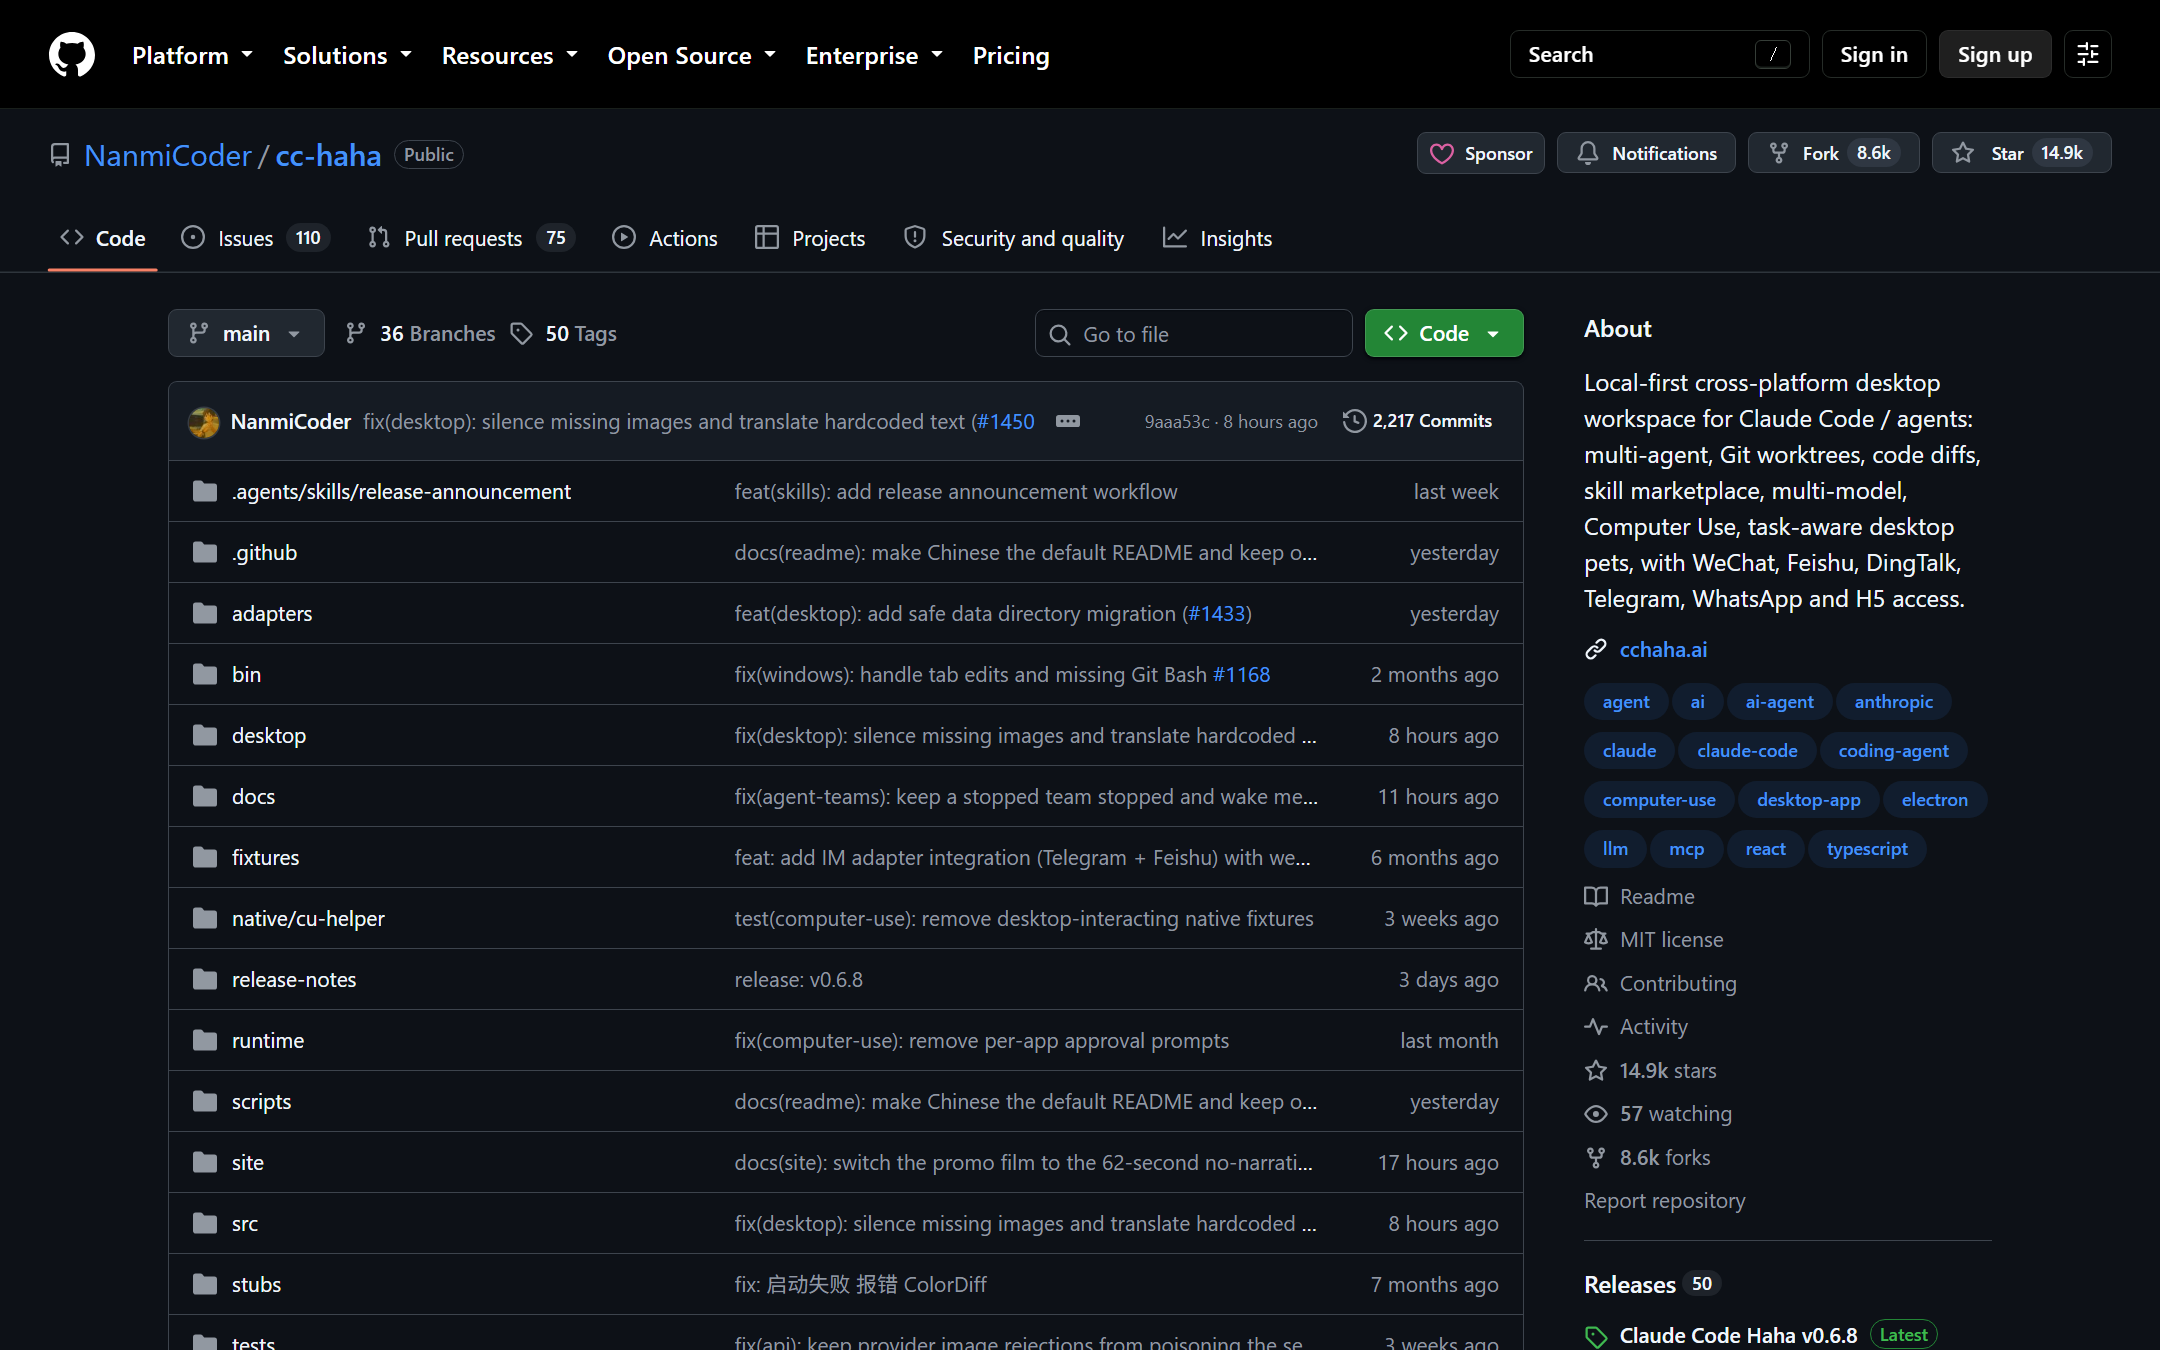Click the Sign up button
The width and height of the screenshot is (2160, 1350).
[x=1995, y=54]
